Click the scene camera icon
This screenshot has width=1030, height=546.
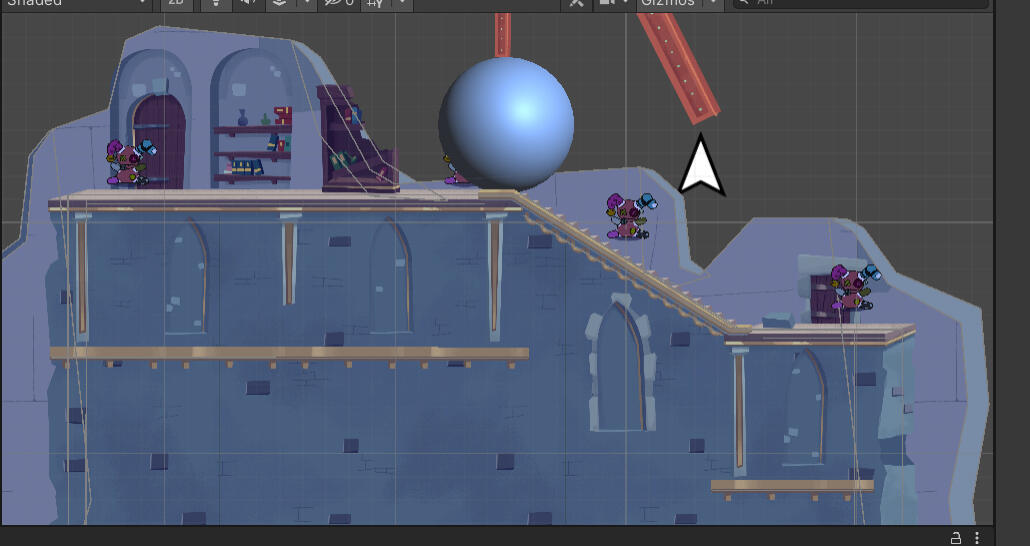[606, 3]
